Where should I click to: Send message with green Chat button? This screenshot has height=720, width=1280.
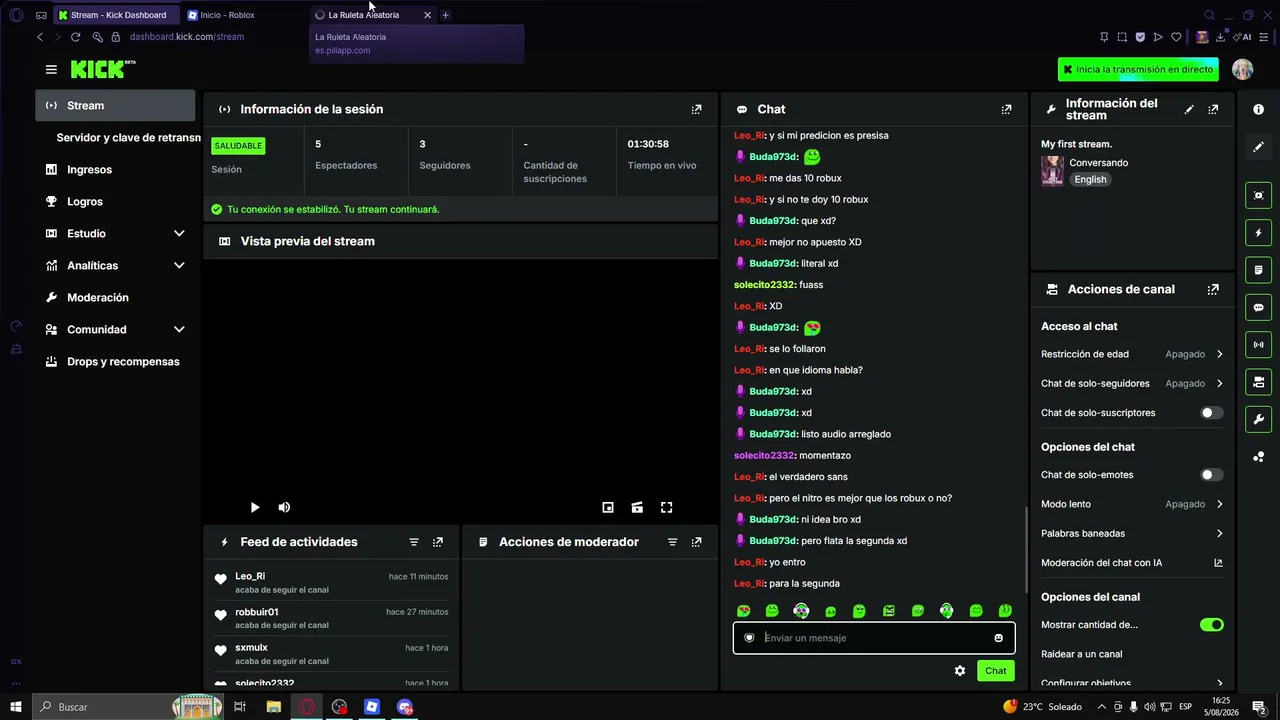point(995,671)
